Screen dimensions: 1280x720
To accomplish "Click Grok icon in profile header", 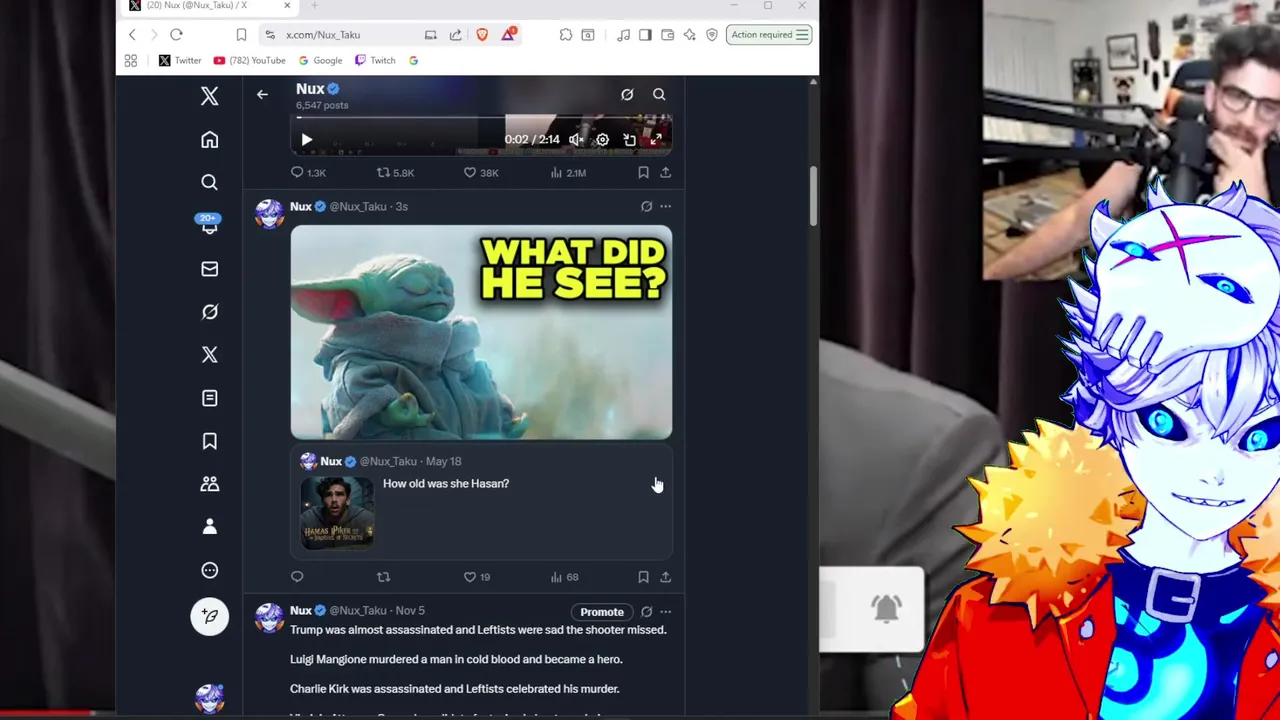I will tap(627, 94).
